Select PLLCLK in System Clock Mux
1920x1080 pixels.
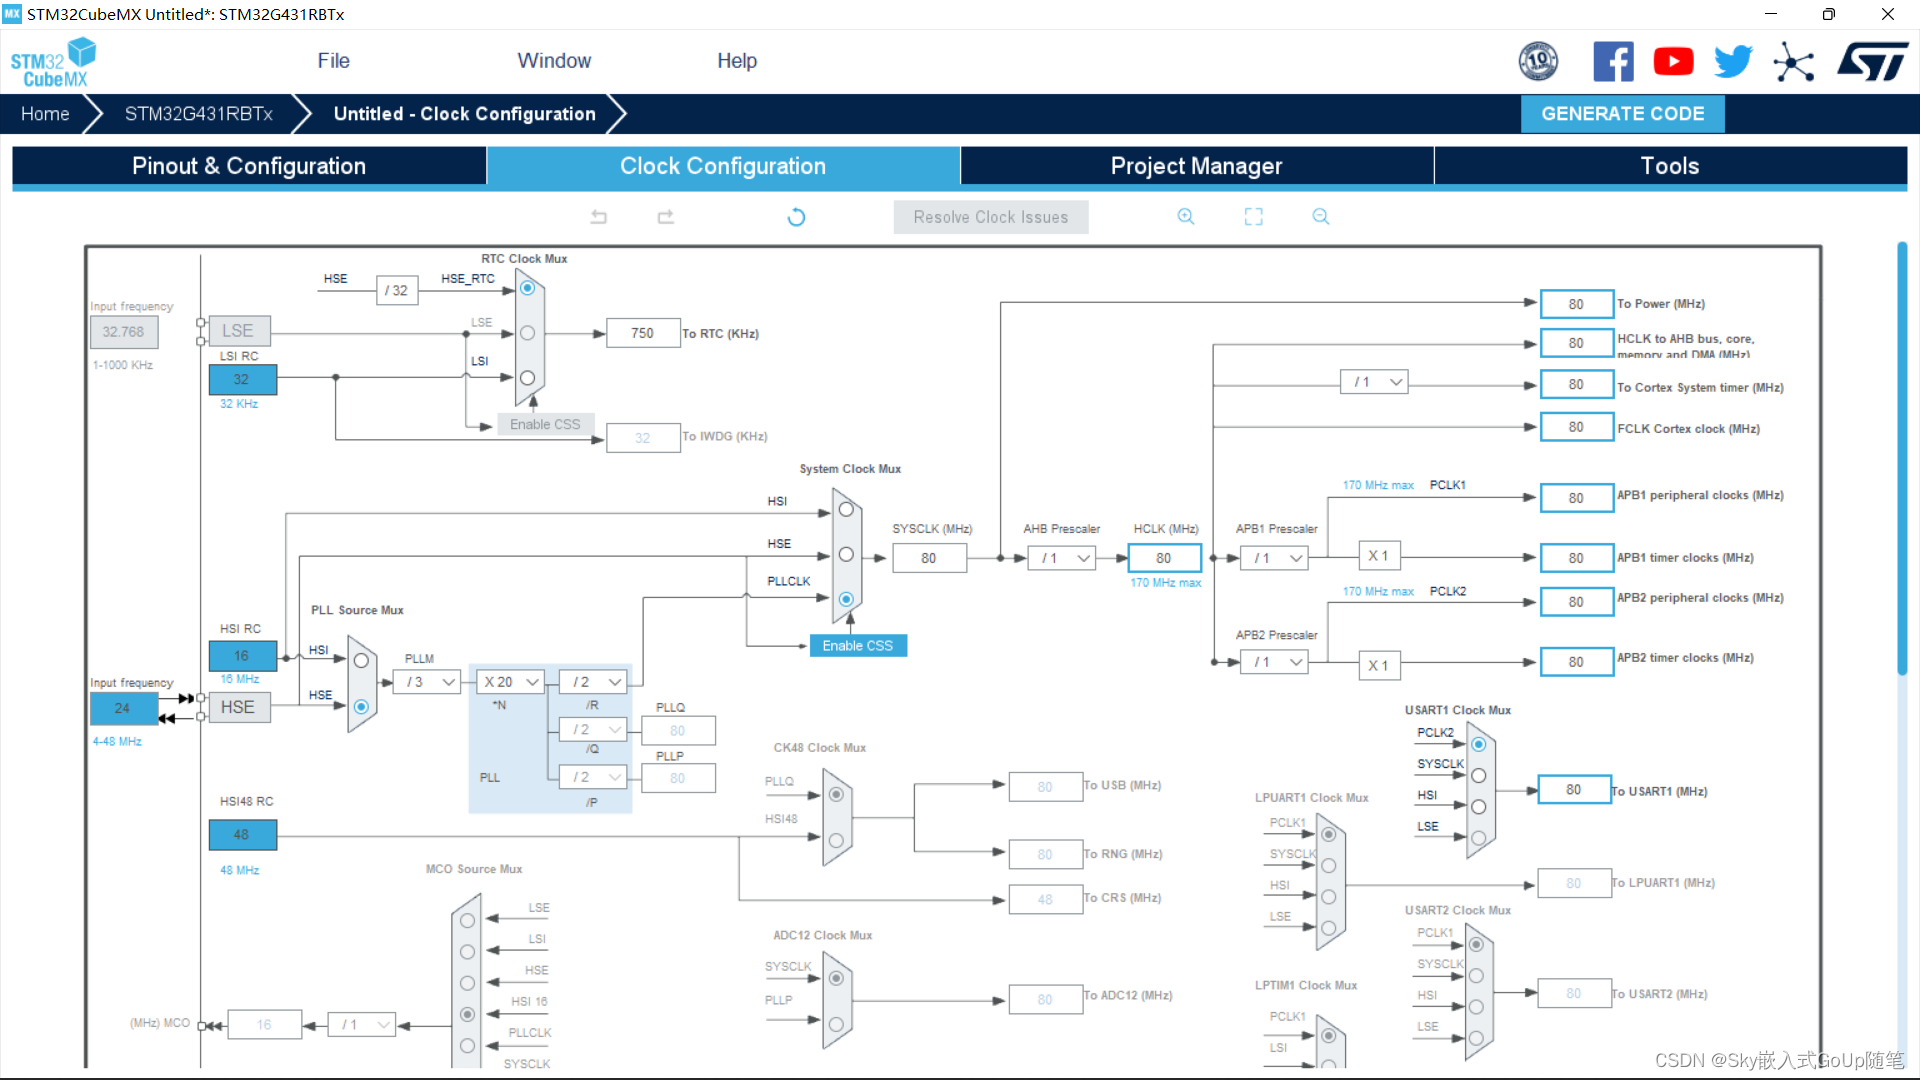click(x=846, y=599)
